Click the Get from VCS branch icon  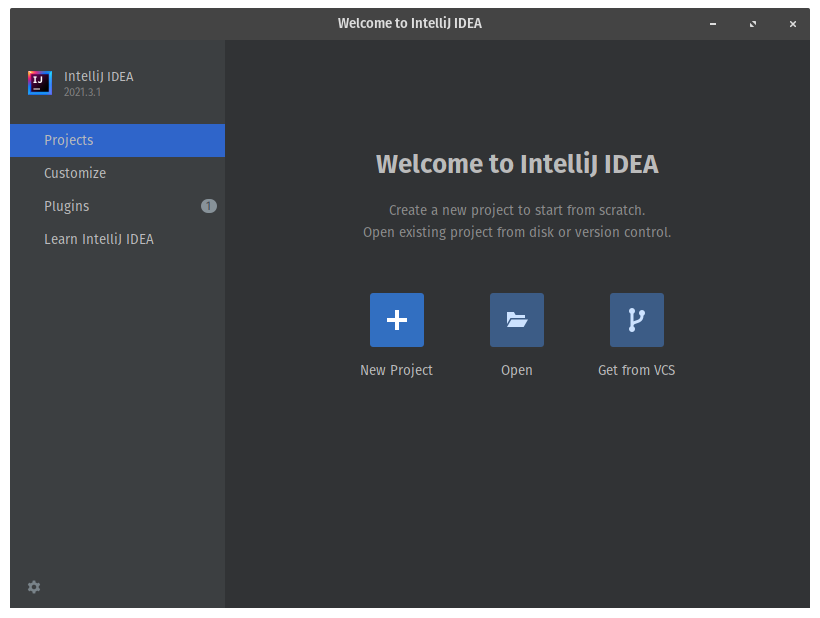click(636, 319)
